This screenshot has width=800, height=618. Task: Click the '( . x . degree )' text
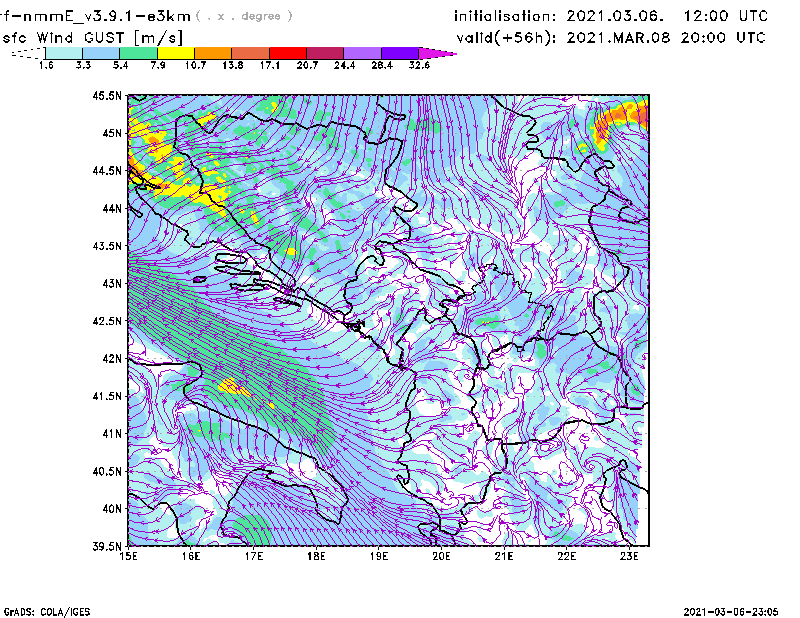(244, 16)
